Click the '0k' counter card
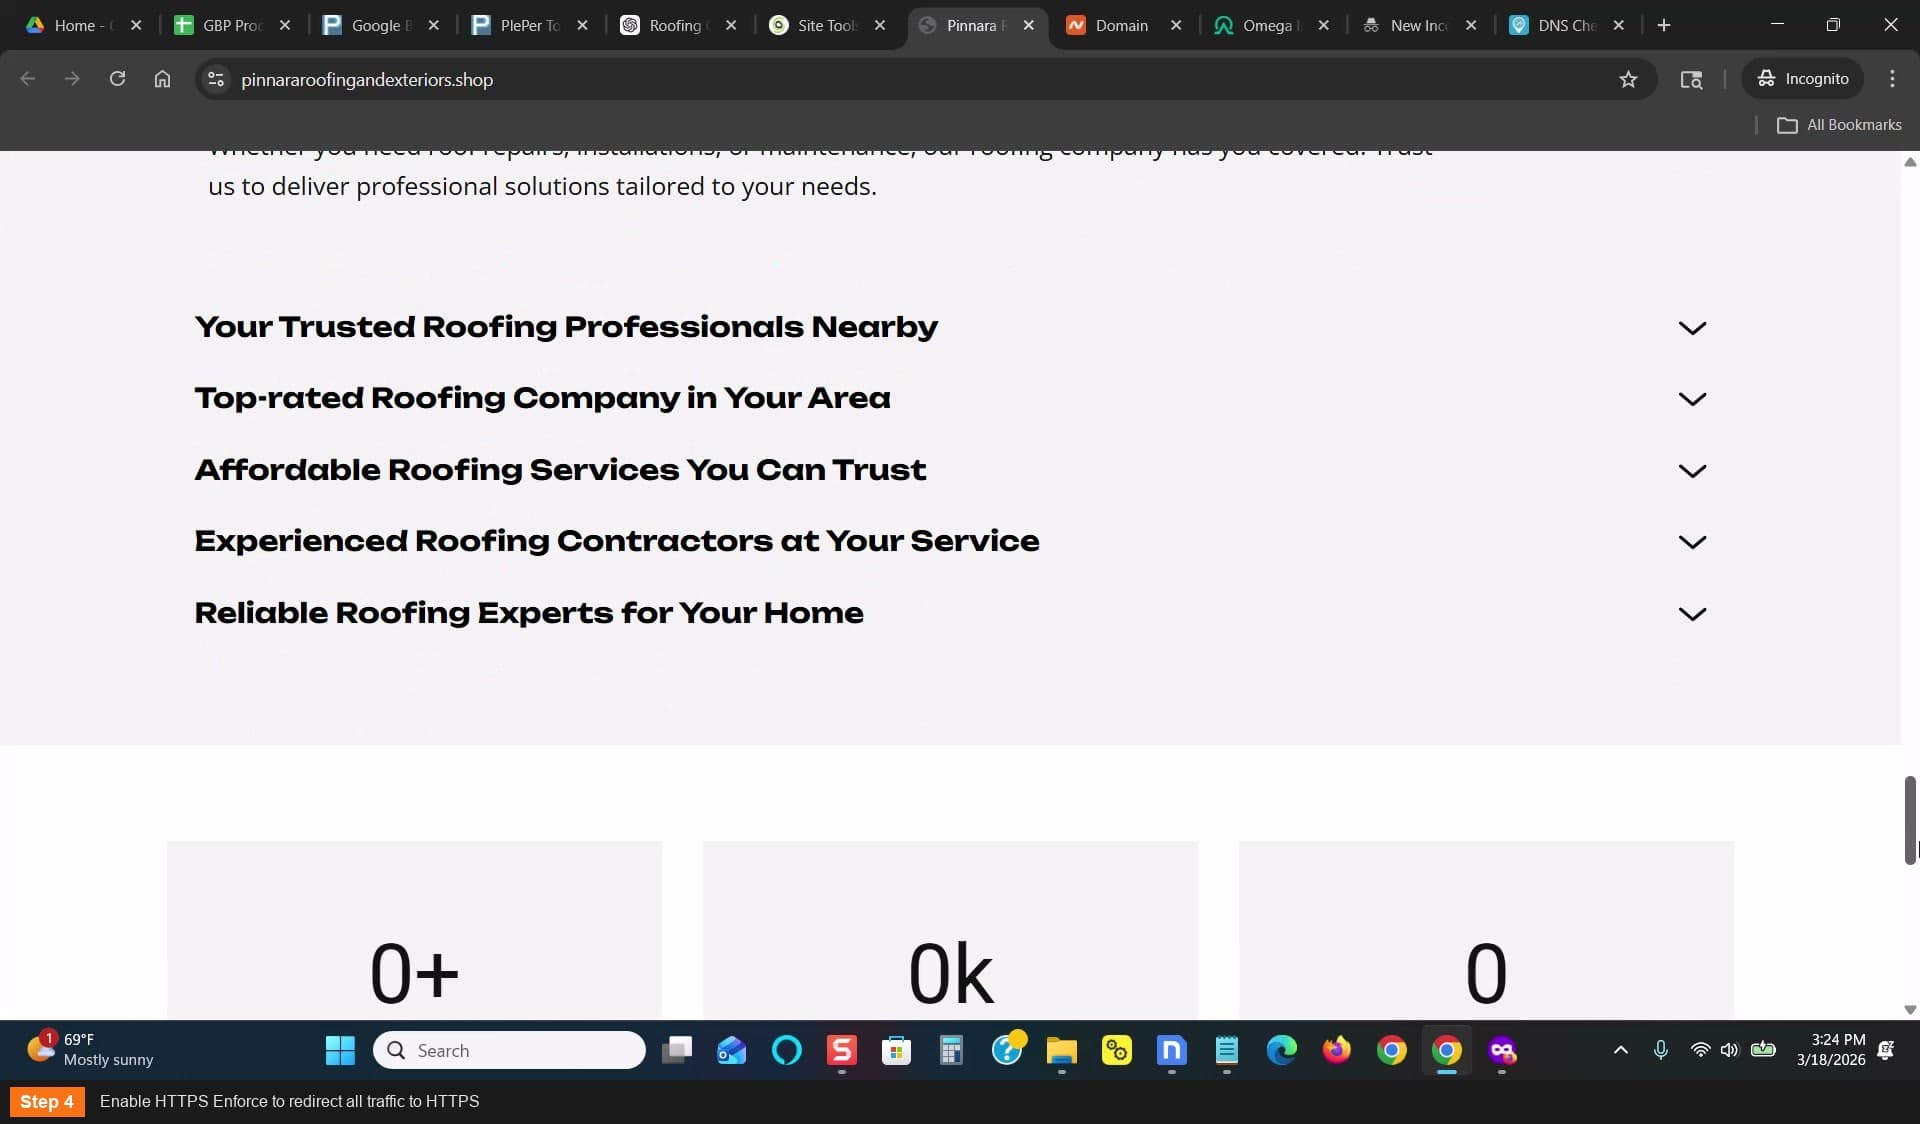 coord(950,930)
